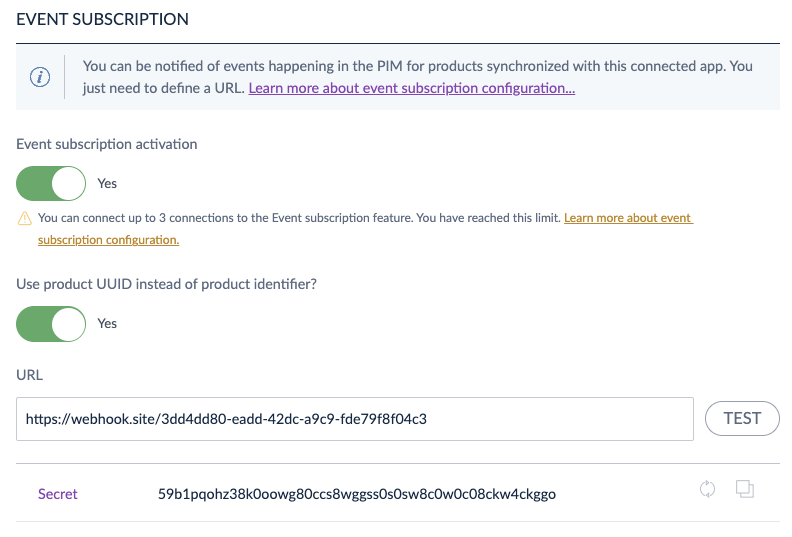Click the Yes label beside the activation toggle

(x=107, y=183)
